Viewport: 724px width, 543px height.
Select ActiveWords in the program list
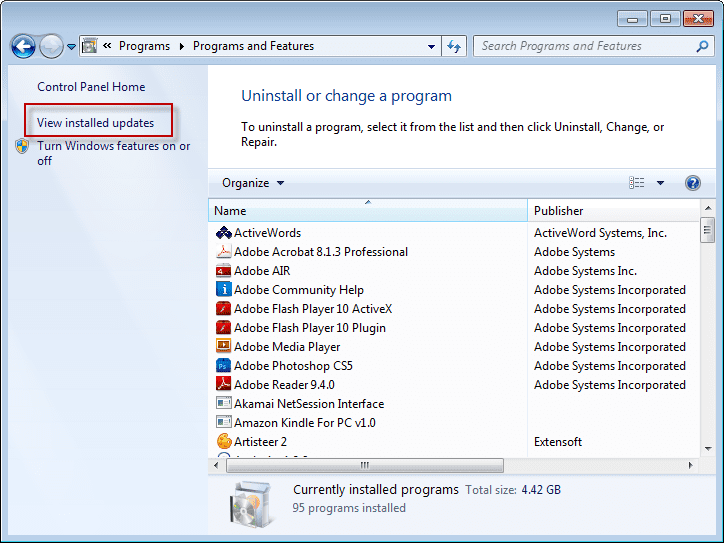(267, 233)
